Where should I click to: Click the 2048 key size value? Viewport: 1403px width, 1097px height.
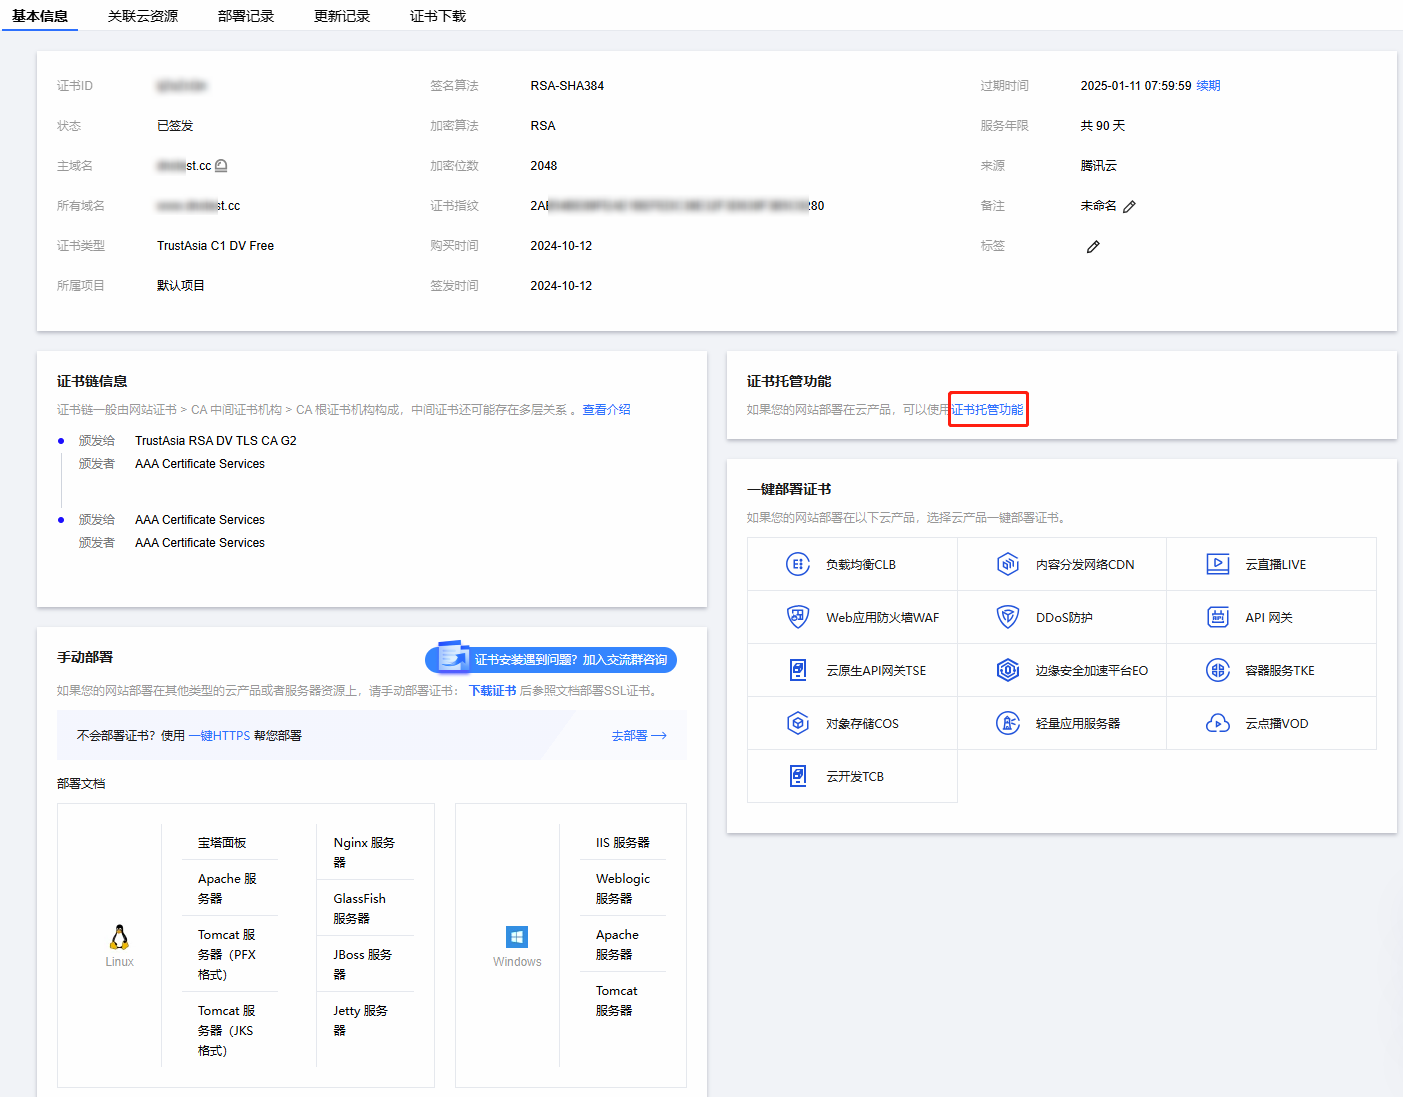544,166
